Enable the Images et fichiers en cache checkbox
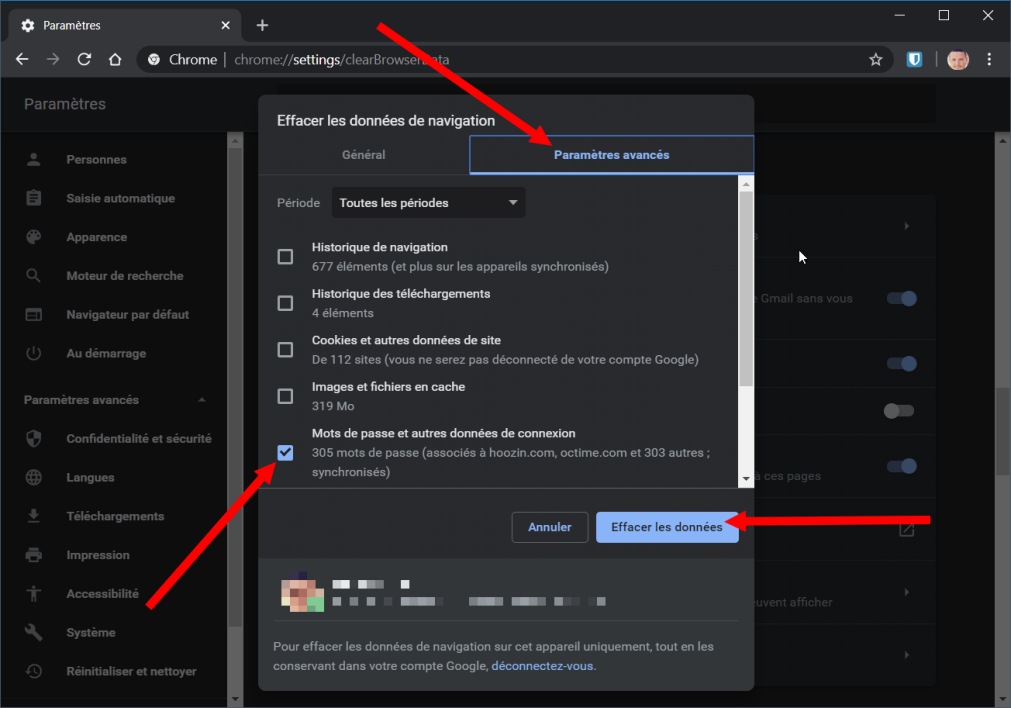Image resolution: width=1011 pixels, height=708 pixels. click(285, 396)
